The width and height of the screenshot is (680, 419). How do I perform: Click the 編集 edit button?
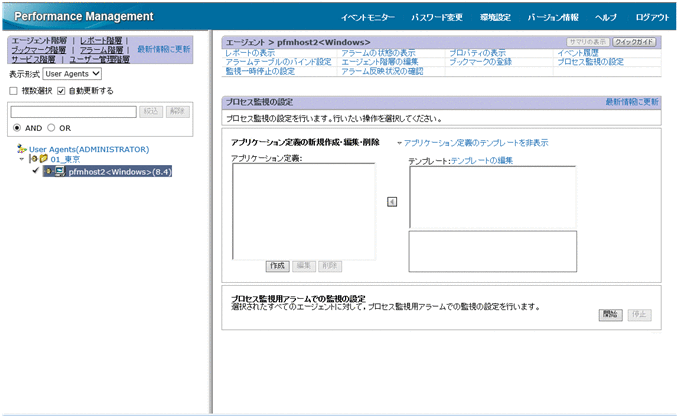(x=304, y=266)
